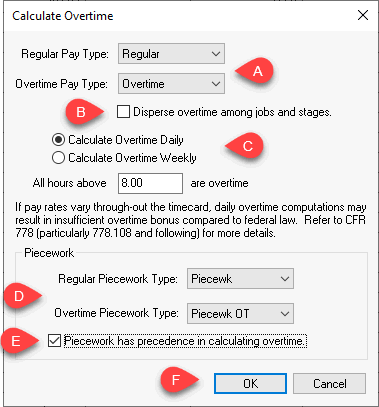Expand the Regular Piecework Type dropdown
The image size is (379, 407).
click(240, 279)
